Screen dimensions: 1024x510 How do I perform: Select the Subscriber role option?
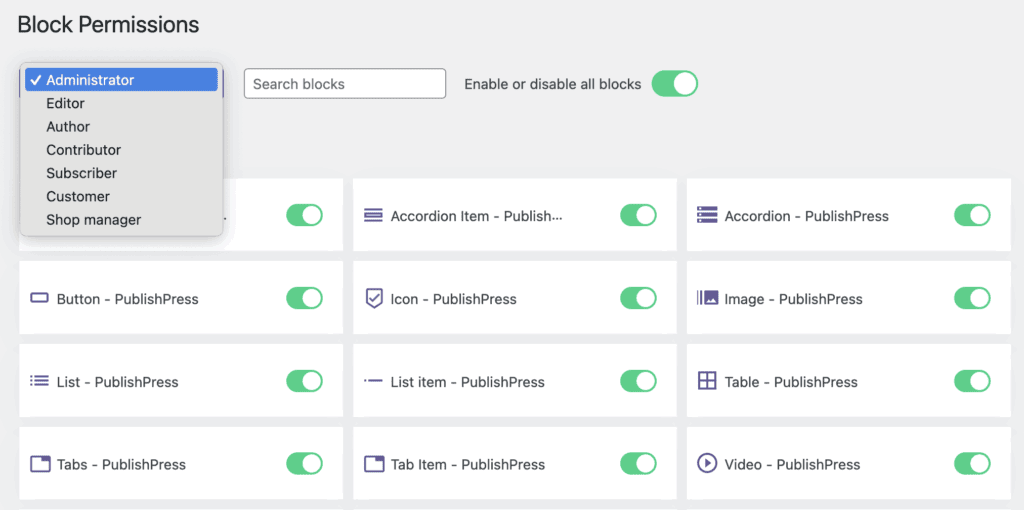point(121,173)
